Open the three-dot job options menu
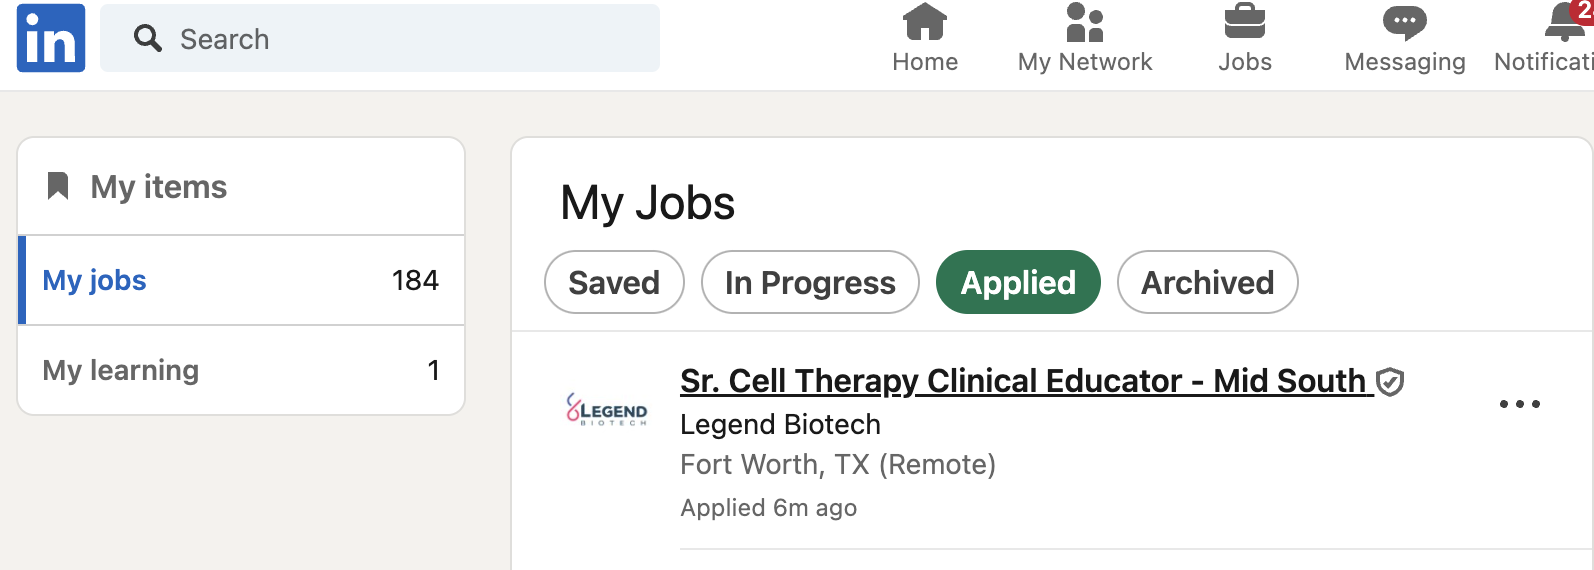1594x570 pixels. coord(1520,404)
